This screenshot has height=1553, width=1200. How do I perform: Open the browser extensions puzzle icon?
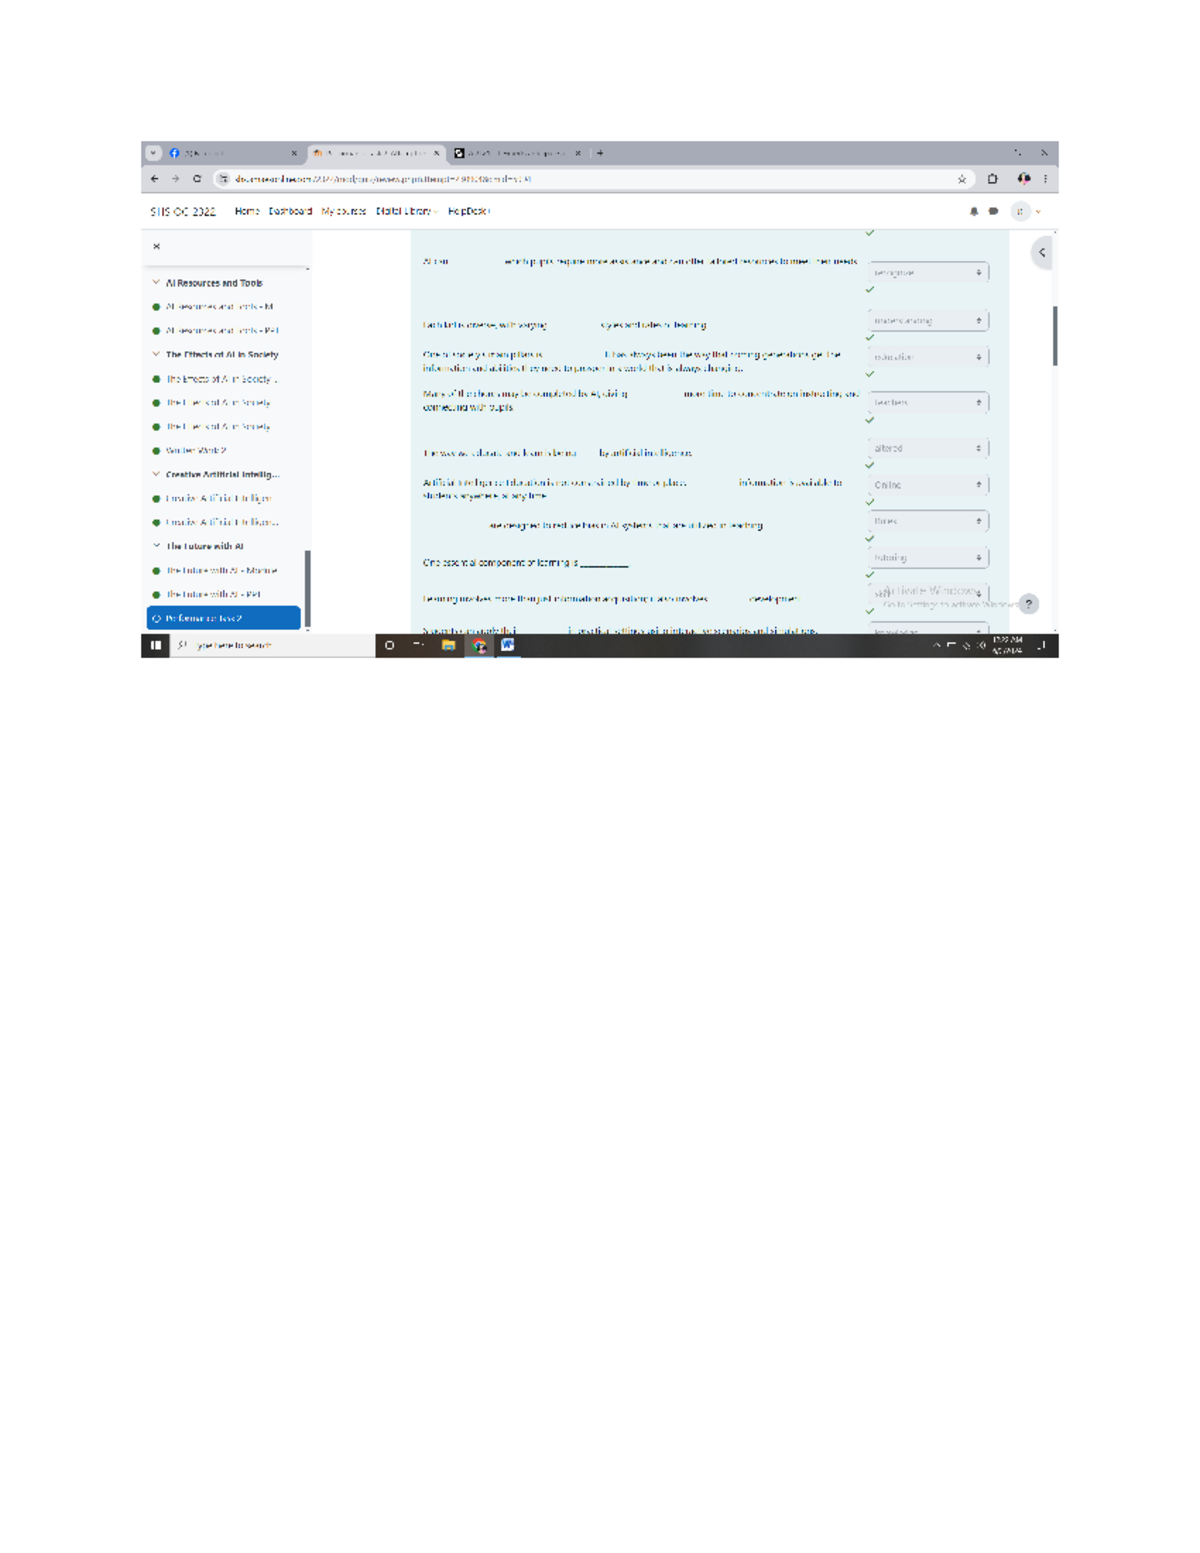coord(992,179)
